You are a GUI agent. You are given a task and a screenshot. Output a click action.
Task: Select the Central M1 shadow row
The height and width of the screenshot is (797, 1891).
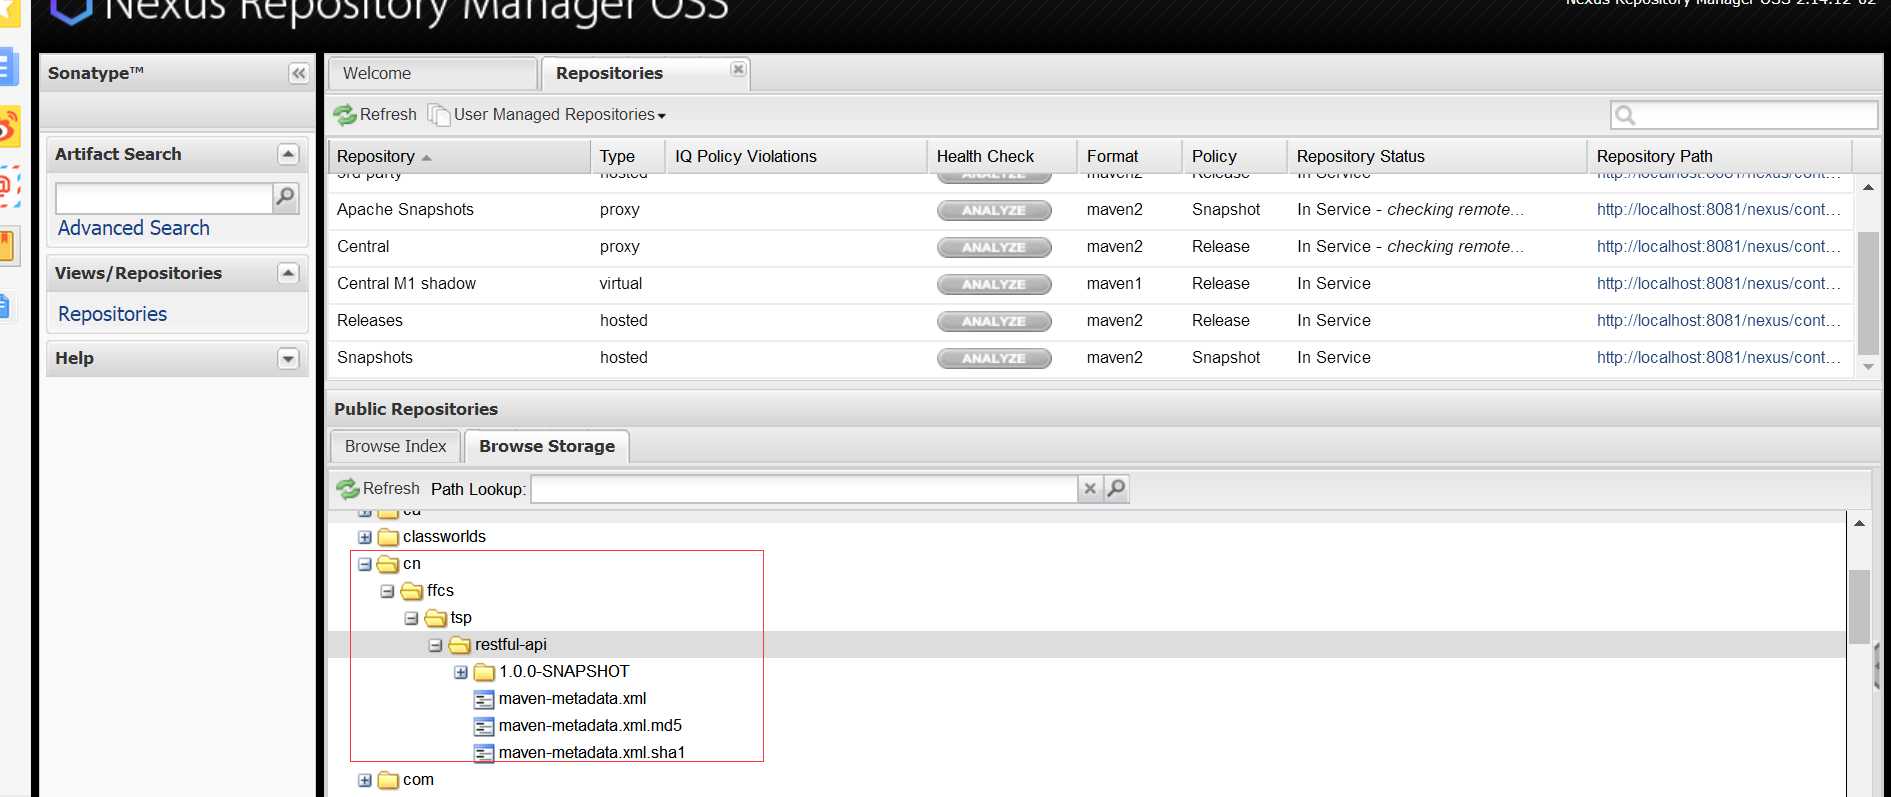(x=1091, y=283)
